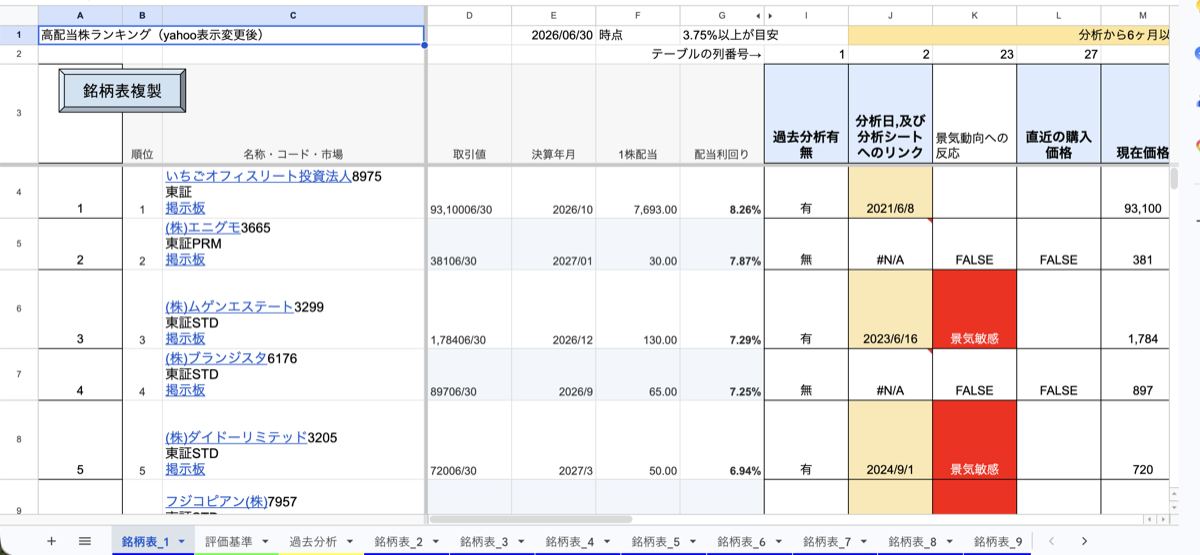Screen dimensions: 1200x555
Task: Select the 配当利回り column label cell
Action: [721, 114]
